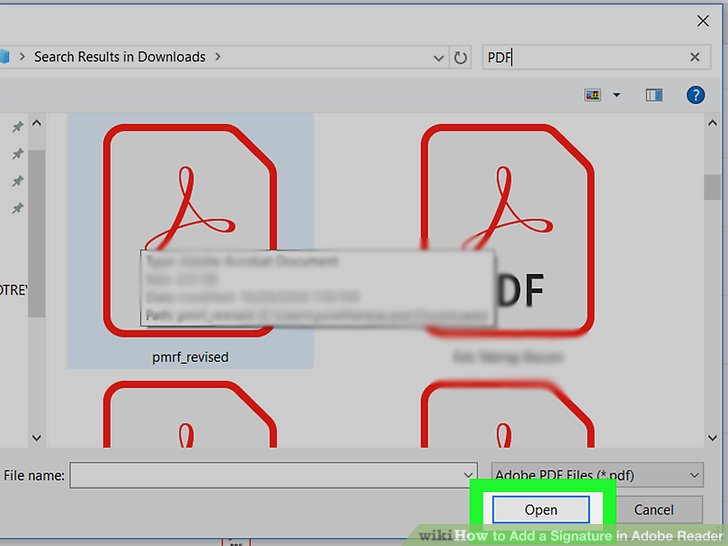Screen dimensions: 728x546
Task: Expand the address bar previous locations dropdown
Action: click(x=438, y=58)
